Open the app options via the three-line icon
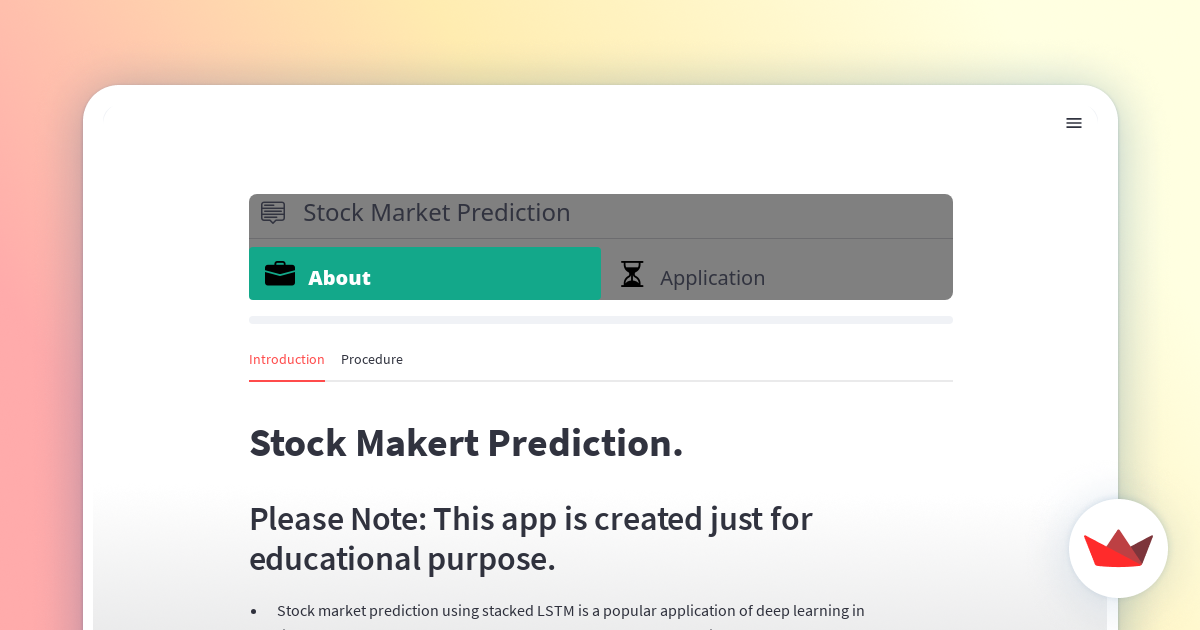Image resolution: width=1200 pixels, height=630 pixels. [x=1074, y=123]
